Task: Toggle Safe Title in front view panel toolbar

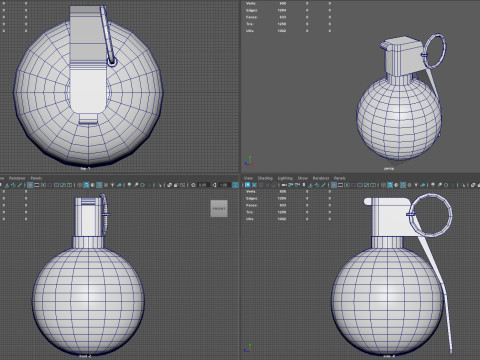Action: [69, 185]
